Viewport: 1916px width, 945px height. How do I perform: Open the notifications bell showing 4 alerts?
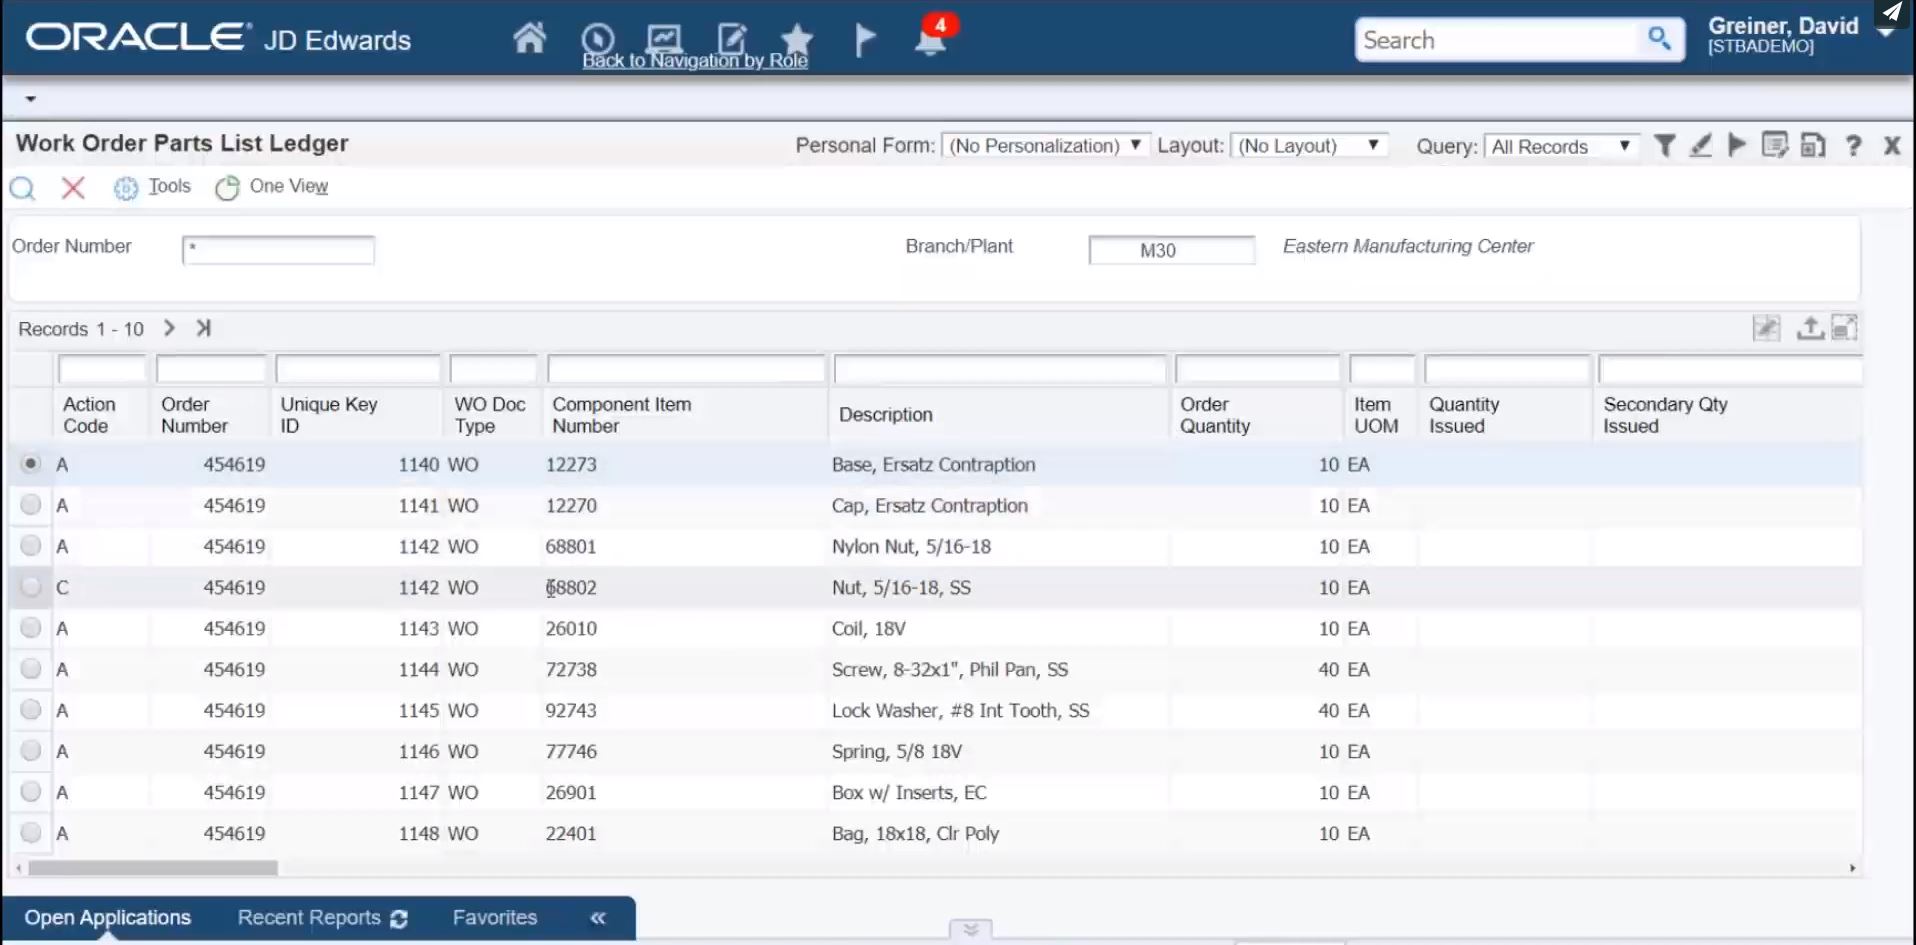point(930,40)
